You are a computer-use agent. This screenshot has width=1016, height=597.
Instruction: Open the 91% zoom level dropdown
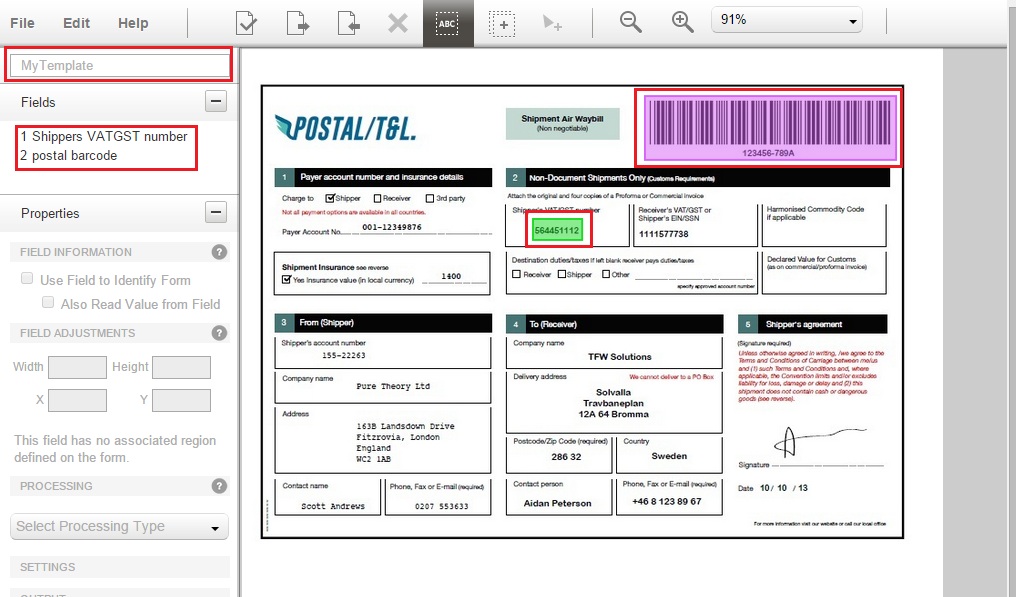coord(786,20)
